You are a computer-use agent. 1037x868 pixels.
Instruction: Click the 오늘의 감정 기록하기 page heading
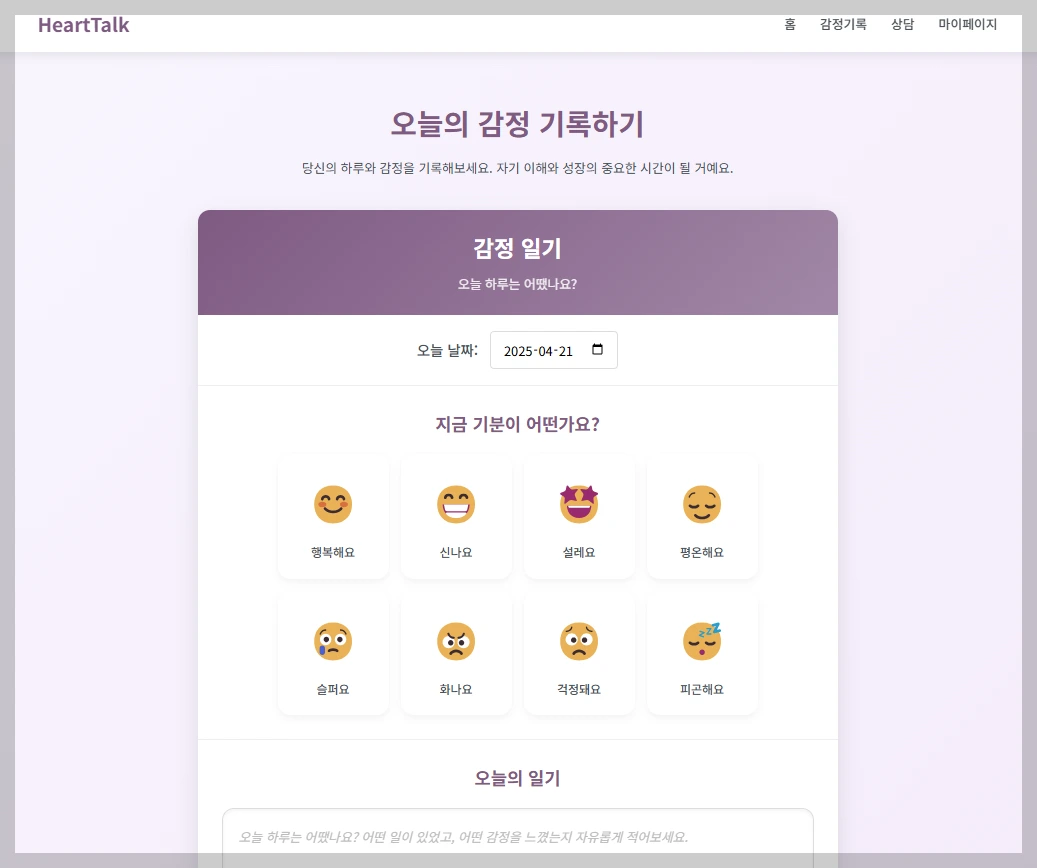517,124
